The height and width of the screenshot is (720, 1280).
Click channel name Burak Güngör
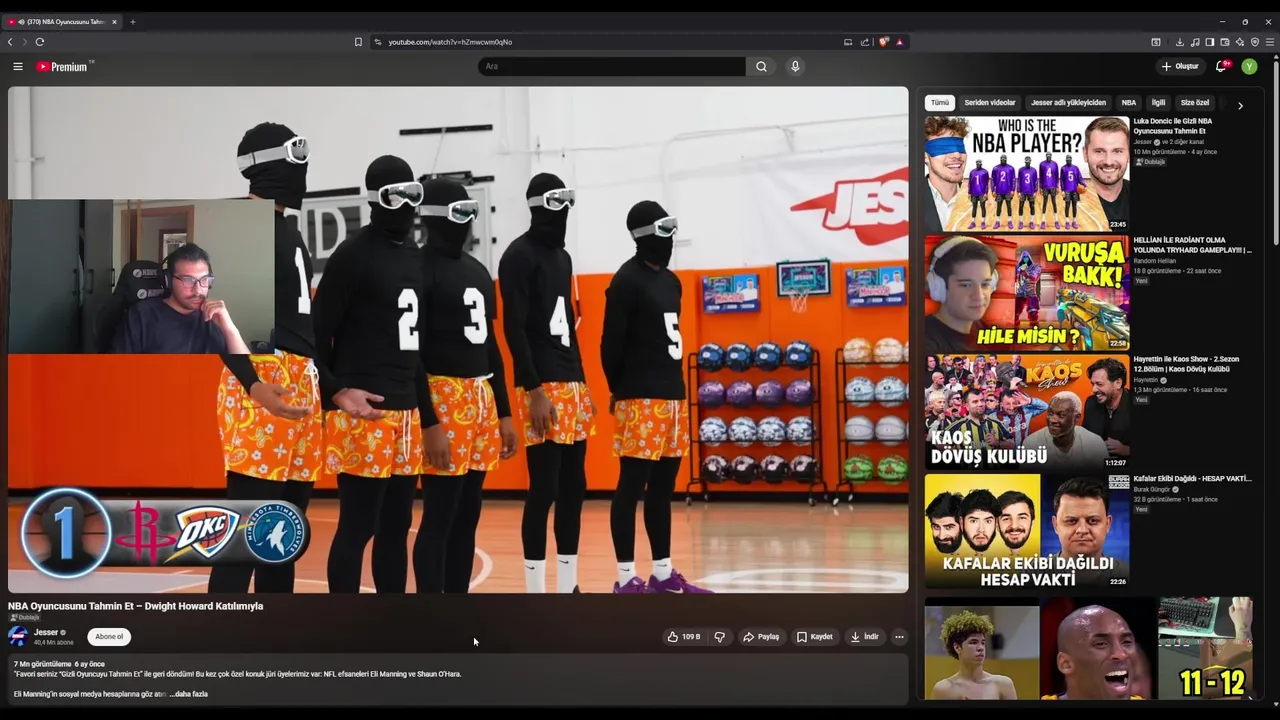pos(1151,490)
